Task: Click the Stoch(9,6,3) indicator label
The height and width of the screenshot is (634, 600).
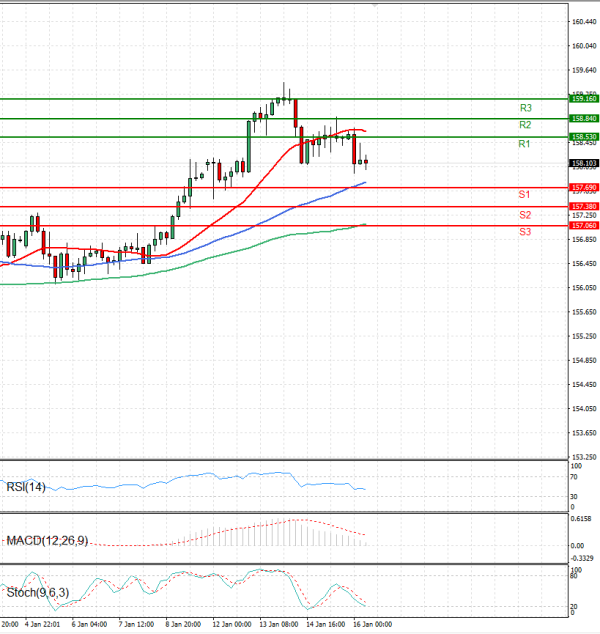Action: click(39, 593)
